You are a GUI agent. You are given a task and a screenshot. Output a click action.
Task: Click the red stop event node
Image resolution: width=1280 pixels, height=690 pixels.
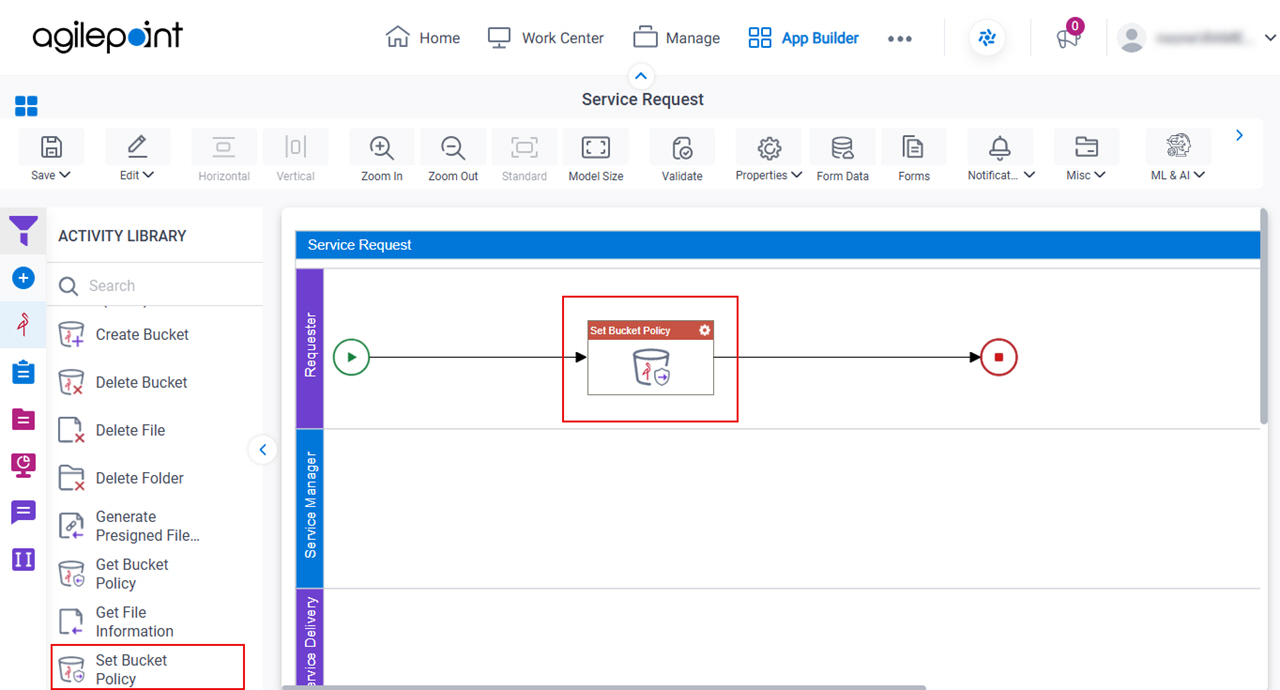tap(998, 357)
